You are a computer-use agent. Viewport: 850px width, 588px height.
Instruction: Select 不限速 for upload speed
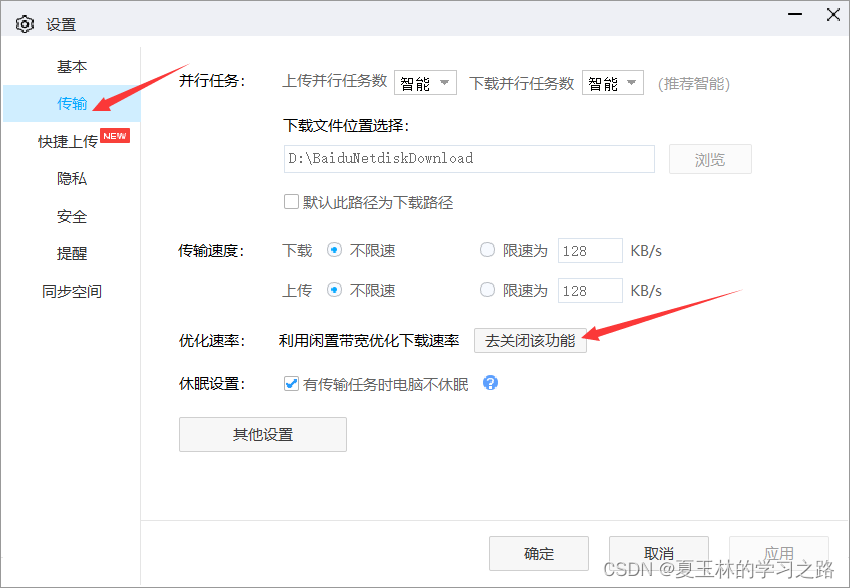tap(334, 290)
